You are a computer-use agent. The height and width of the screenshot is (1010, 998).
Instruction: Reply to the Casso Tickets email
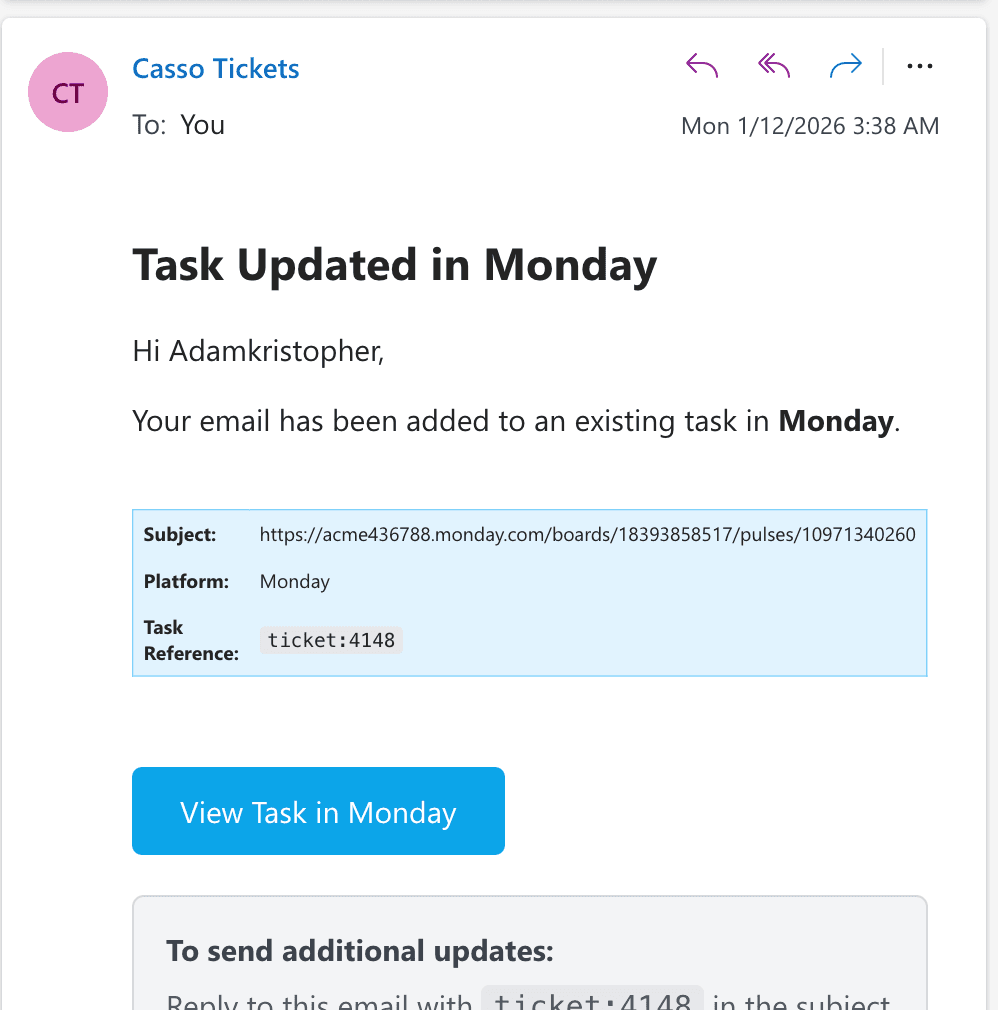[702, 65]
